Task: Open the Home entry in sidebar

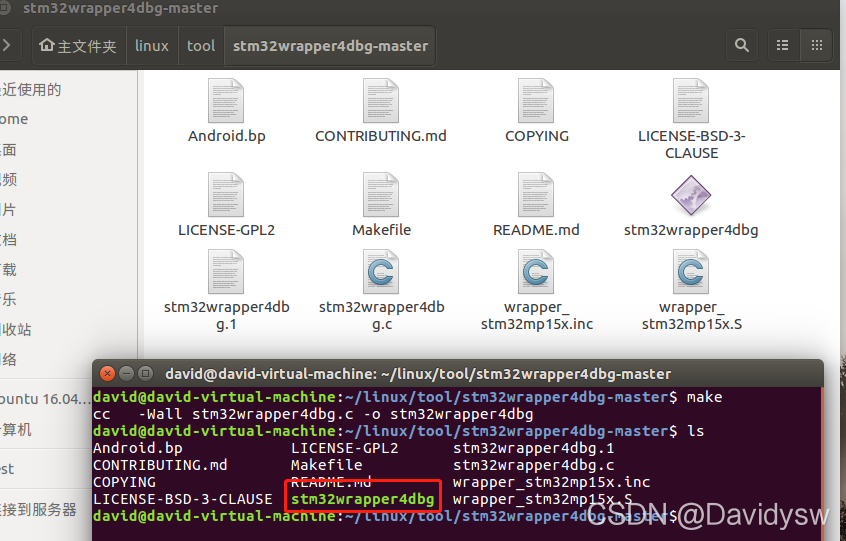Action: pos(14,119)
